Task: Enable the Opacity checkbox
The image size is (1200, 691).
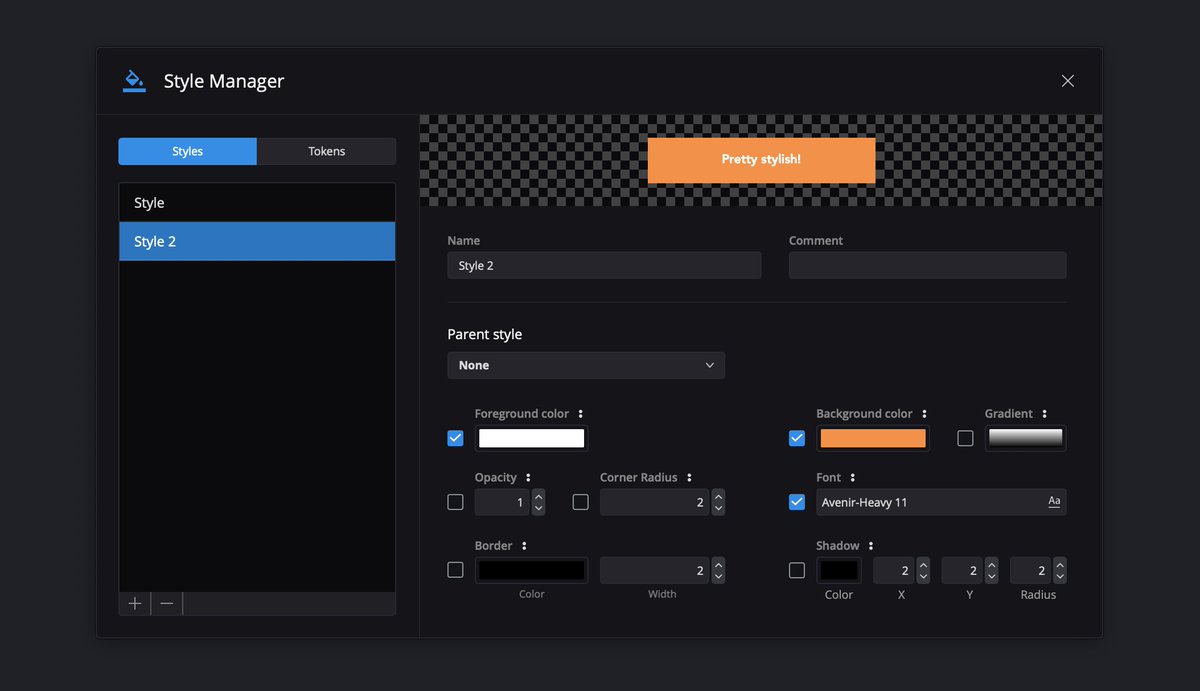Action: [x=455, y=502]
